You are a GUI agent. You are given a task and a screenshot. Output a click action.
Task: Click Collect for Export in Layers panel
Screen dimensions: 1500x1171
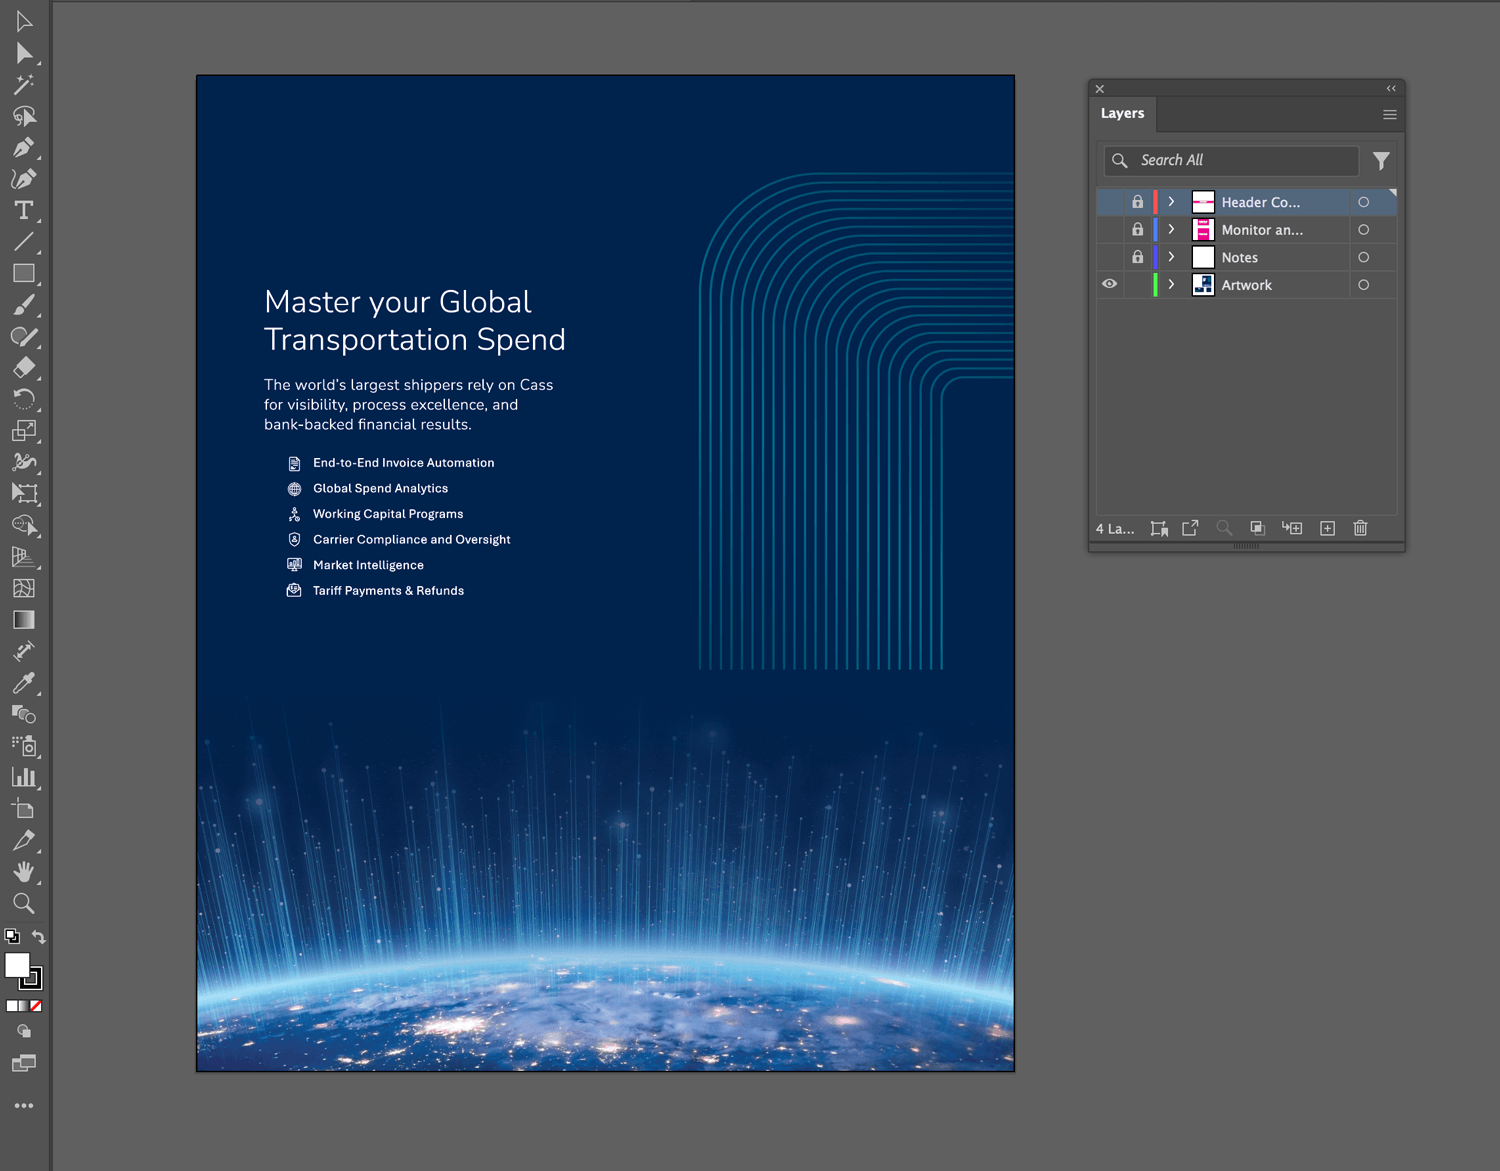1190,529
